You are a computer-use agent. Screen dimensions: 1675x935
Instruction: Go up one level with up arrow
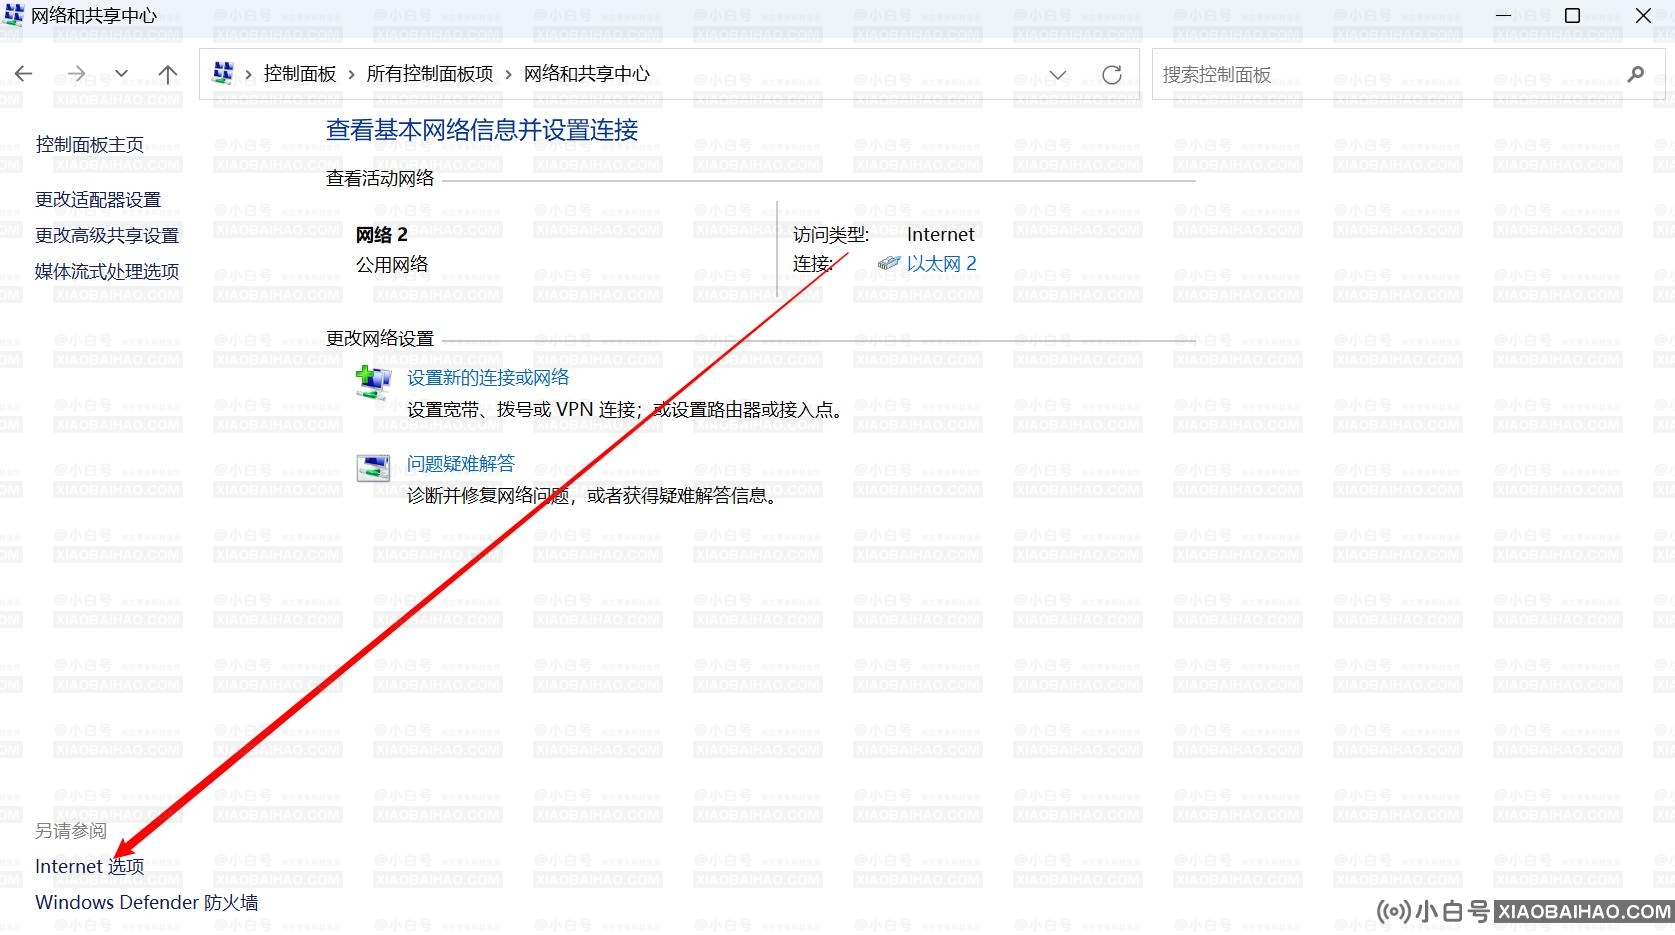pos(168,74)
